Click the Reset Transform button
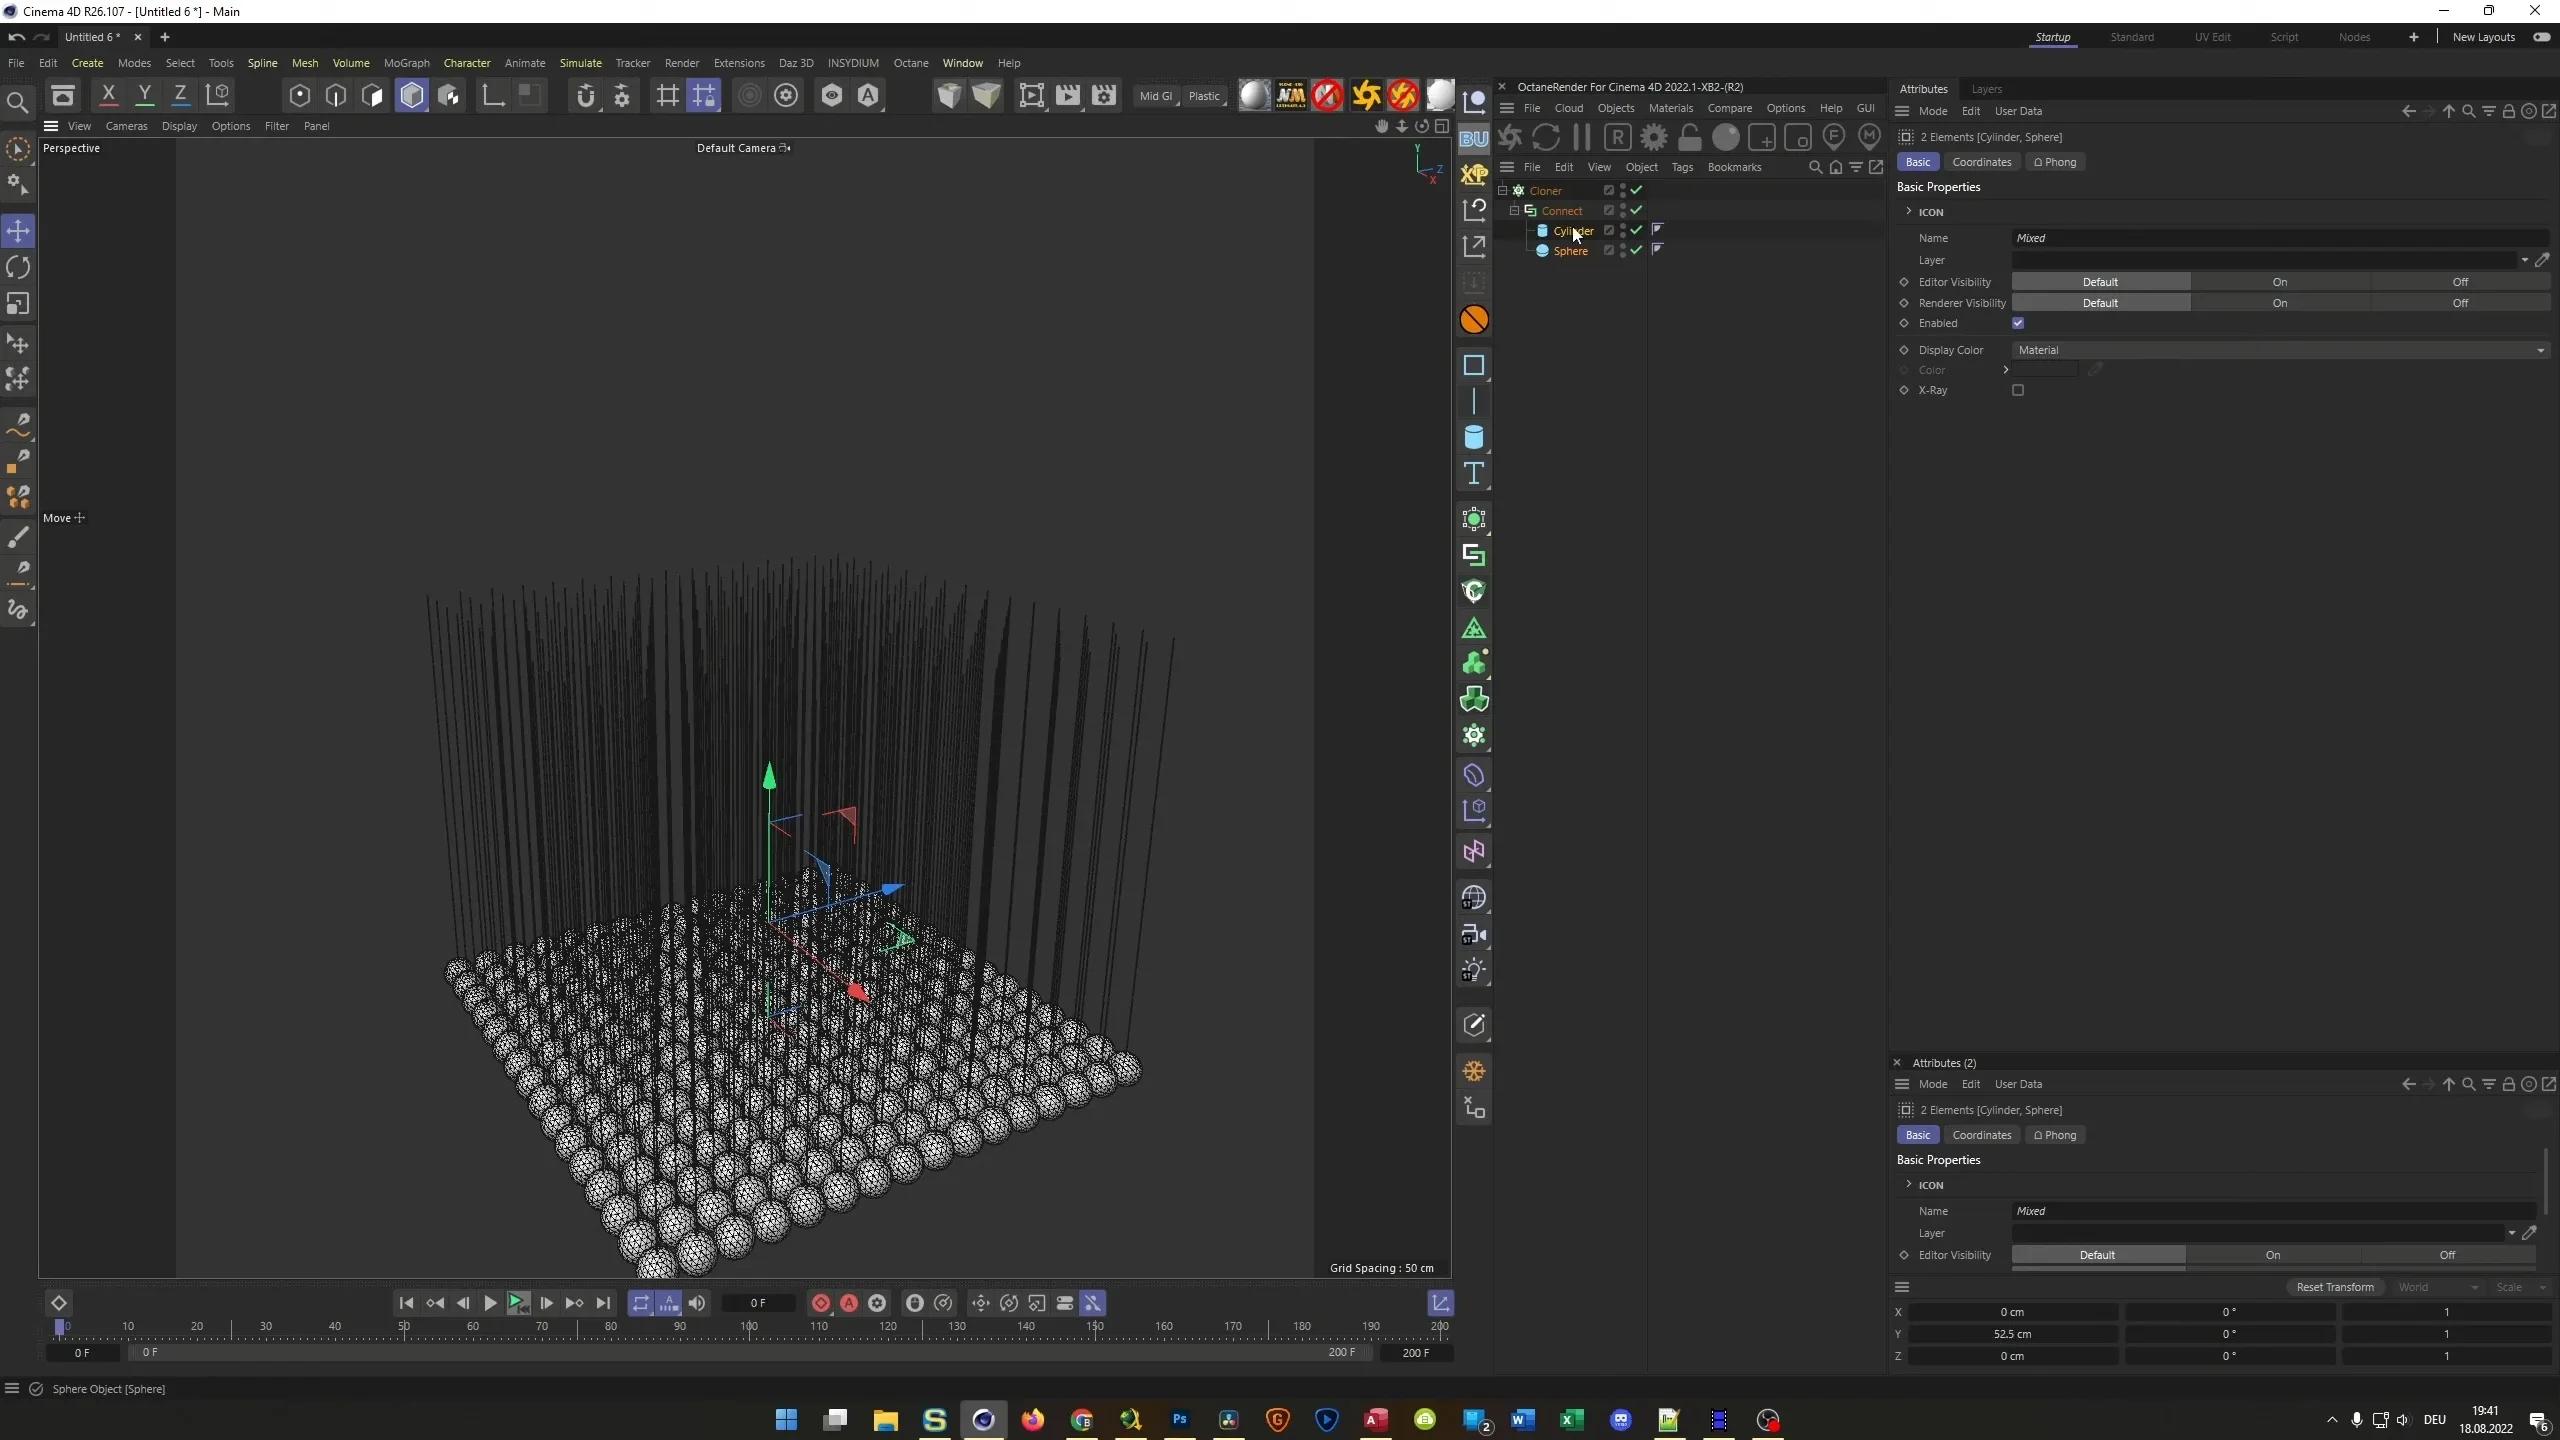Image resolution: width=2560 pixels, height=1440 pixels. [x=2334, y=1287]
